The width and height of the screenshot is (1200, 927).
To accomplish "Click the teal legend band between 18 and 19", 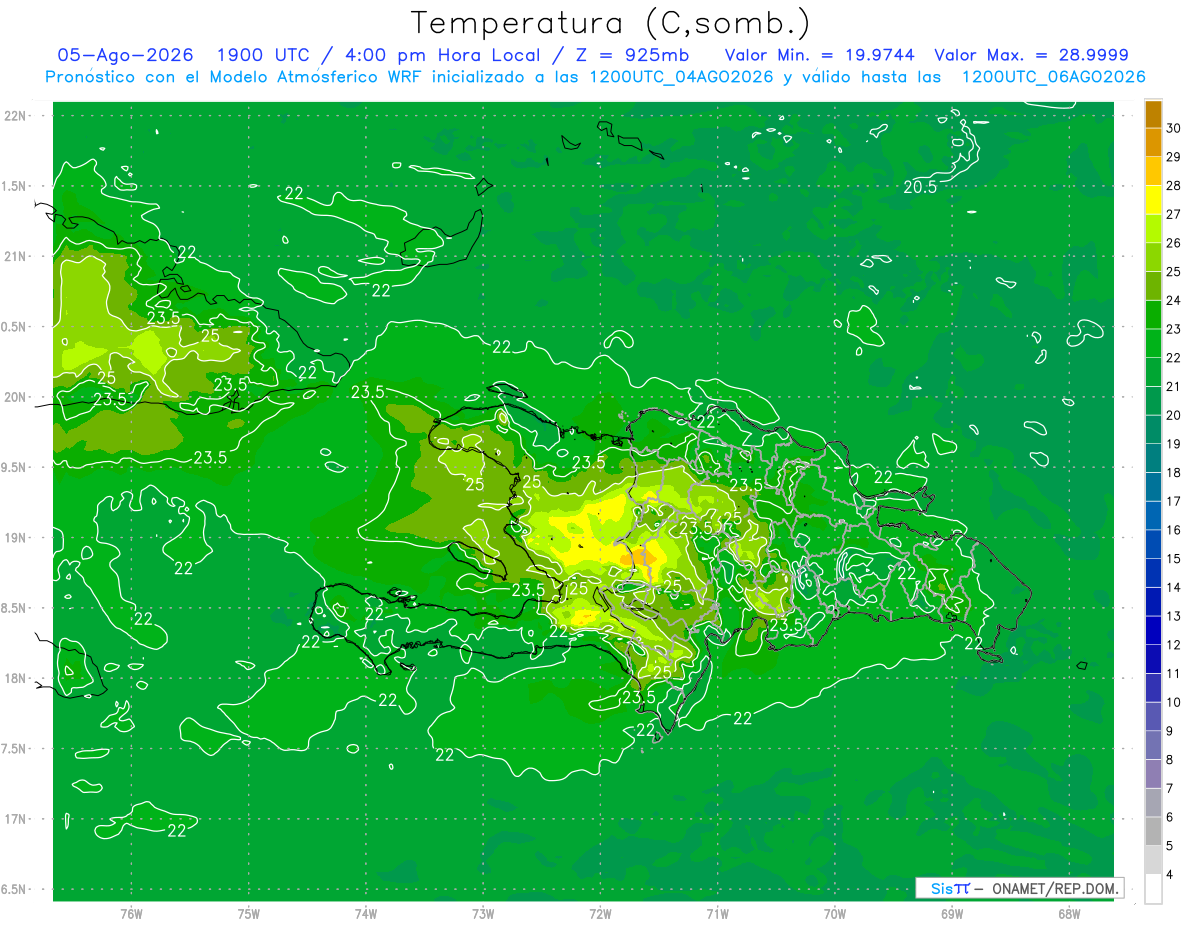I will pyautogui.click(x=1153, y=458).
